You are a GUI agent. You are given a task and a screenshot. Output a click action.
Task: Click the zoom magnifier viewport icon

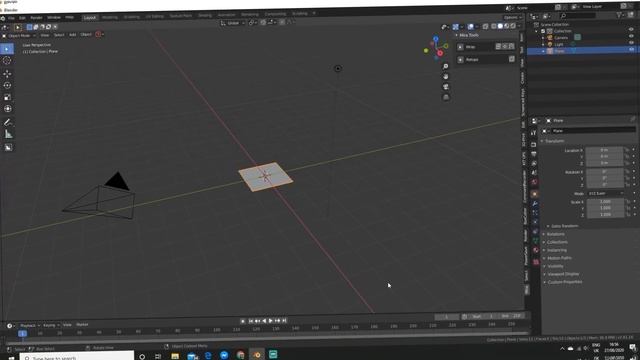[x=446, y=66]
